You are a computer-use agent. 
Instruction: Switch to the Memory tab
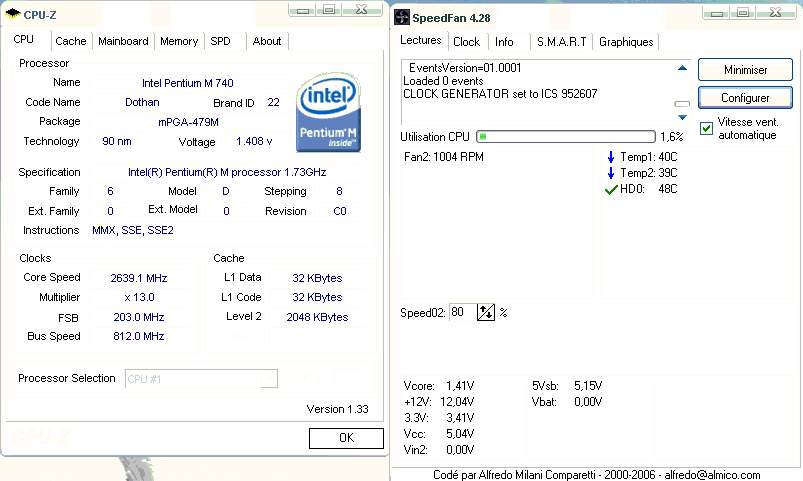tap(179, 41)
